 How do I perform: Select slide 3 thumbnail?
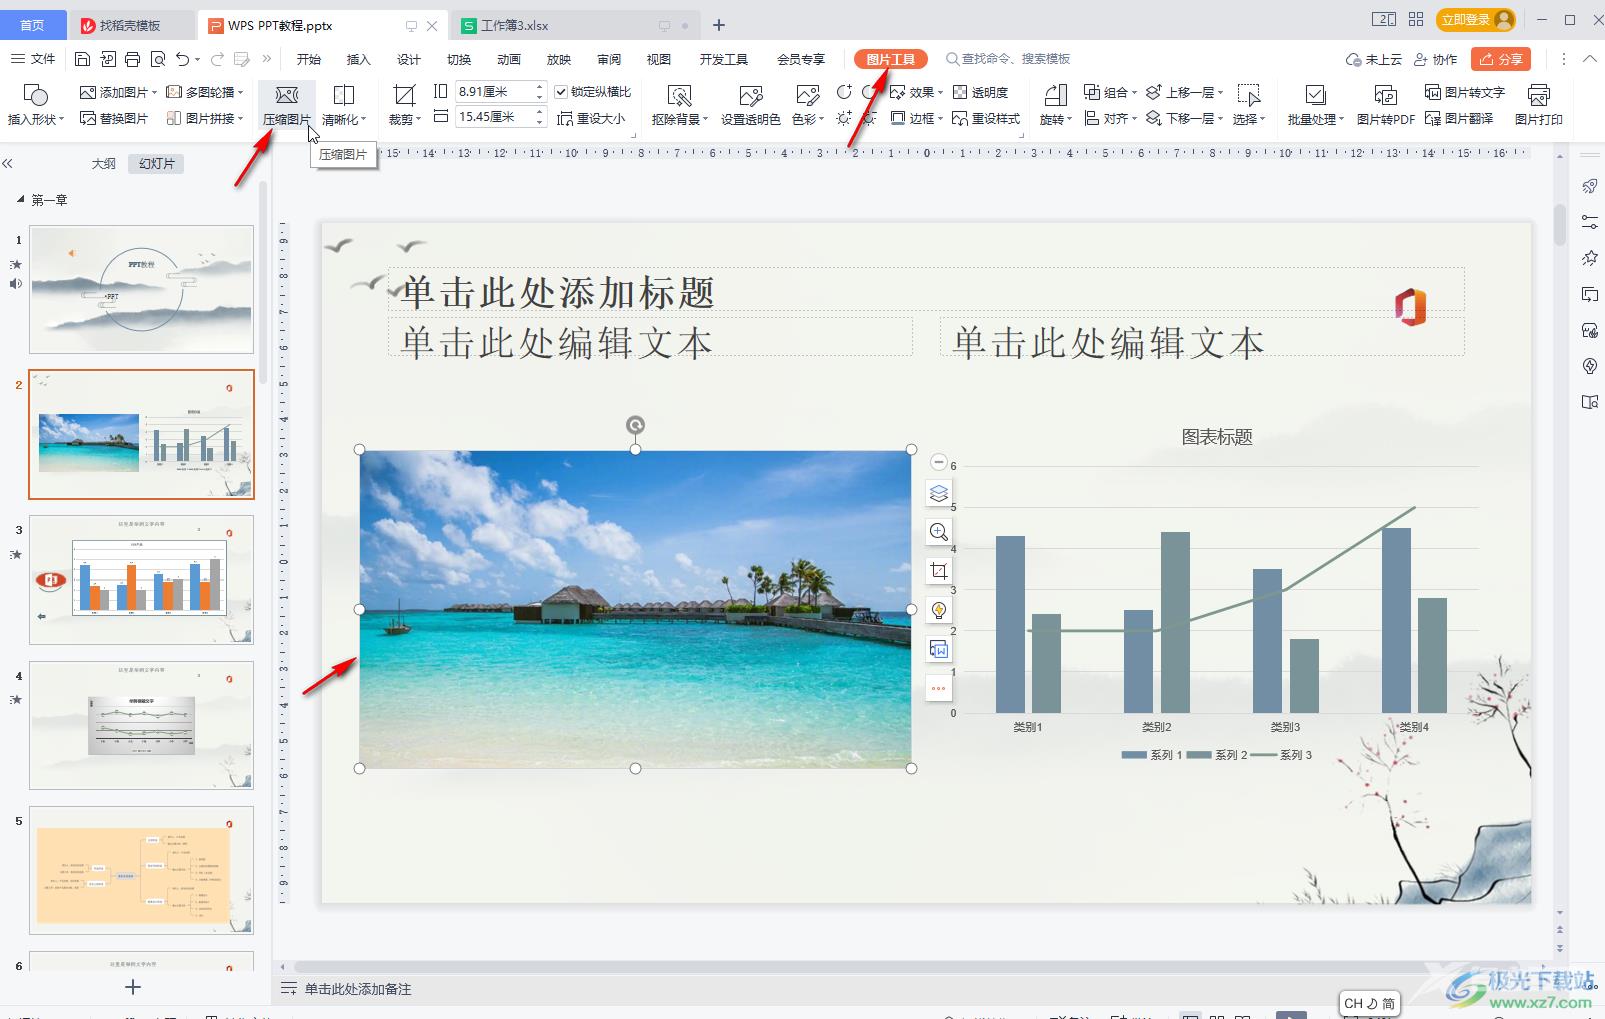(141, 579)
